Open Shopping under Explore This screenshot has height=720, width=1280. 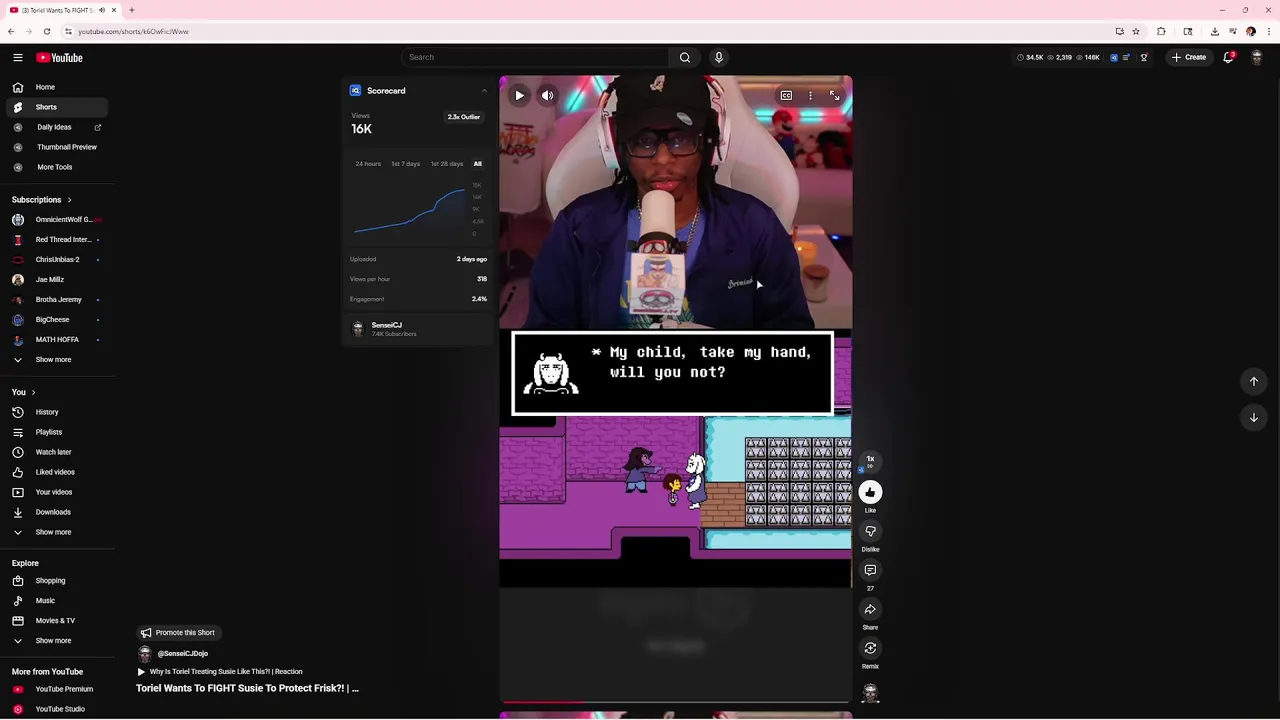tap(58, 581)
